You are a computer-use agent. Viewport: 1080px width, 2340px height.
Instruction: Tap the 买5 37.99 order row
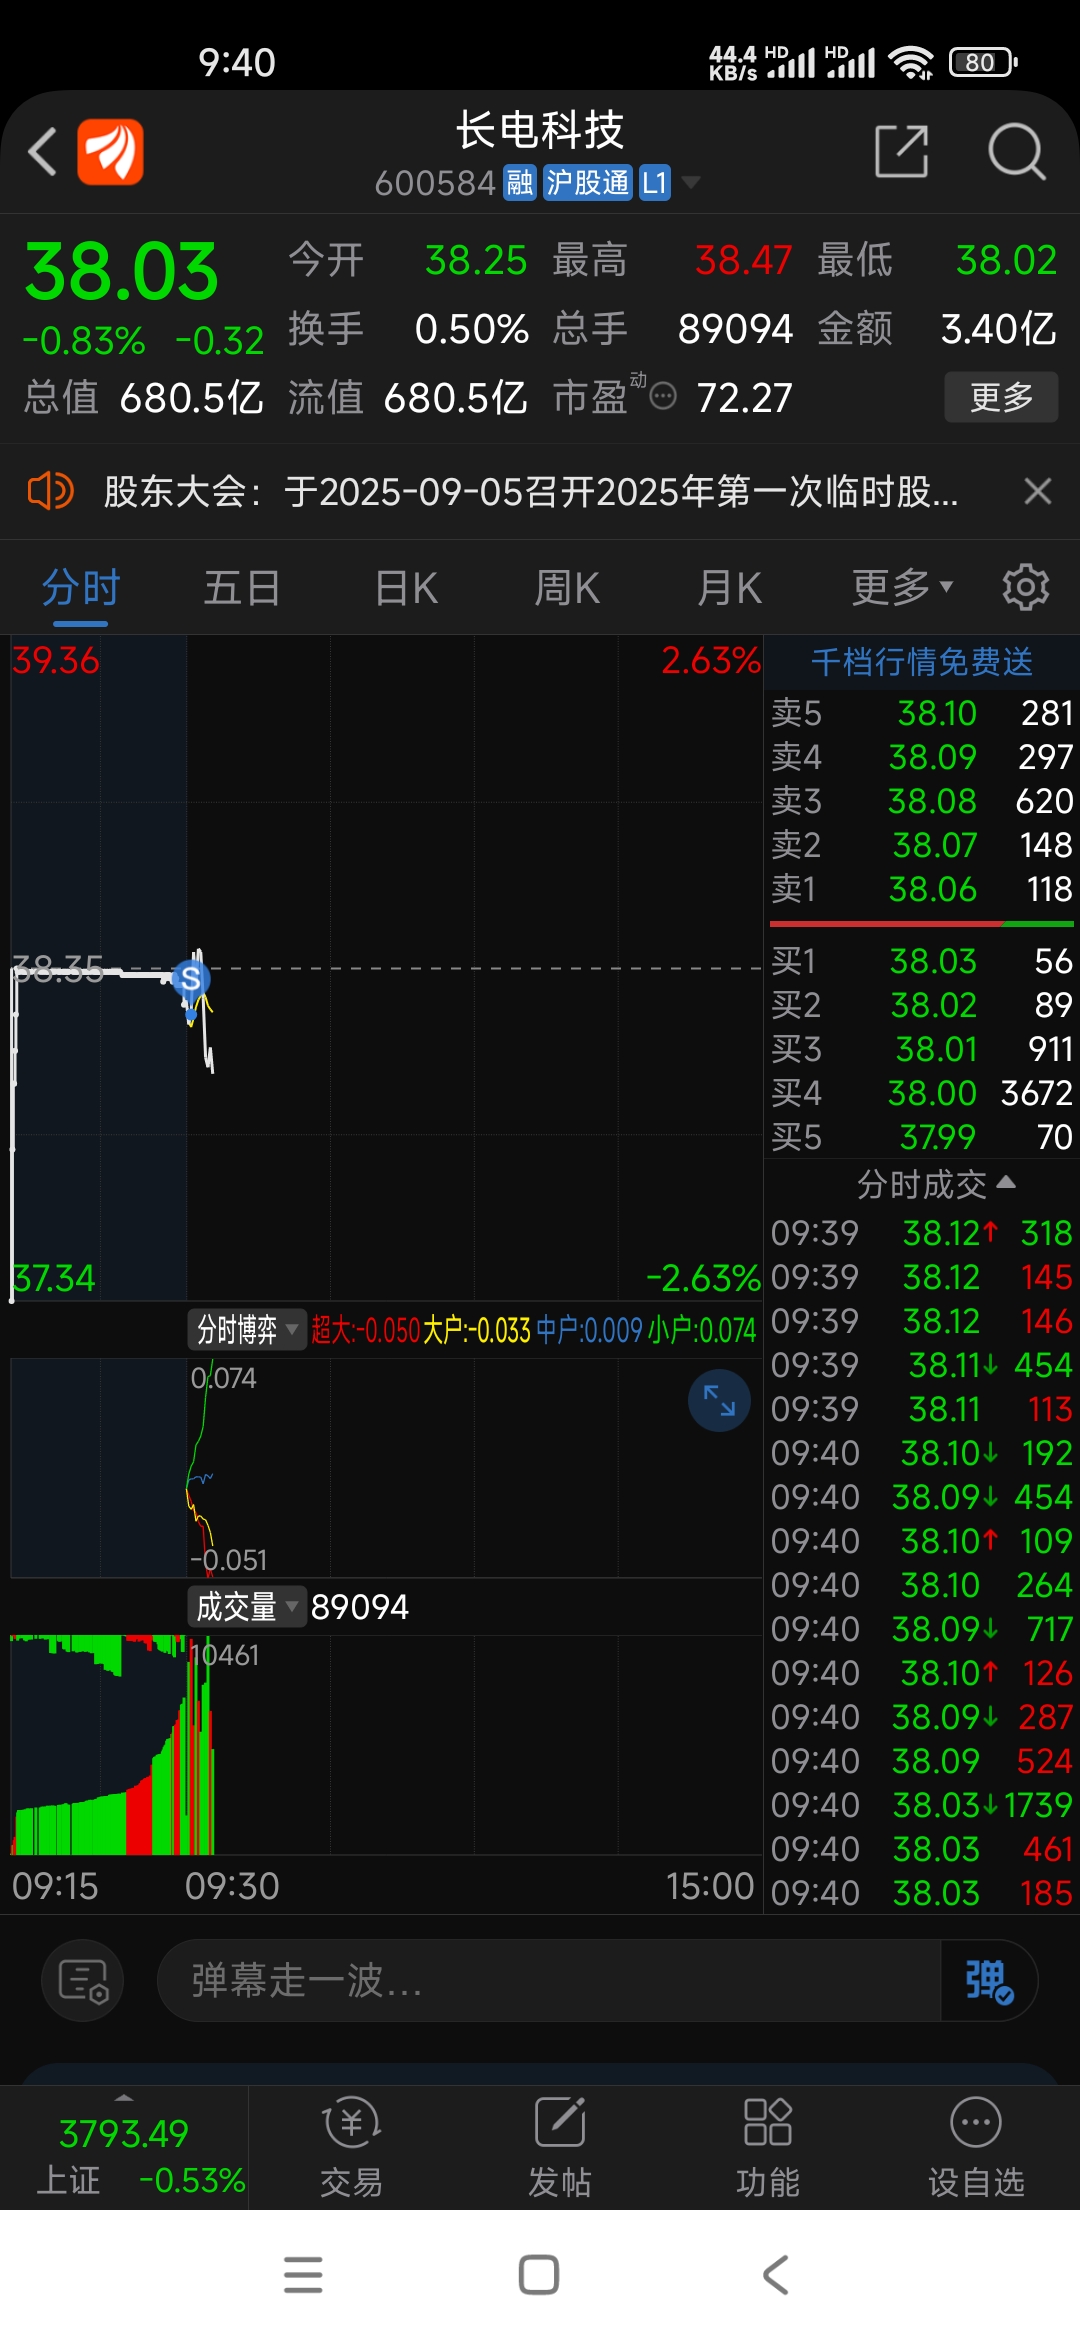tap(922, 1137)
